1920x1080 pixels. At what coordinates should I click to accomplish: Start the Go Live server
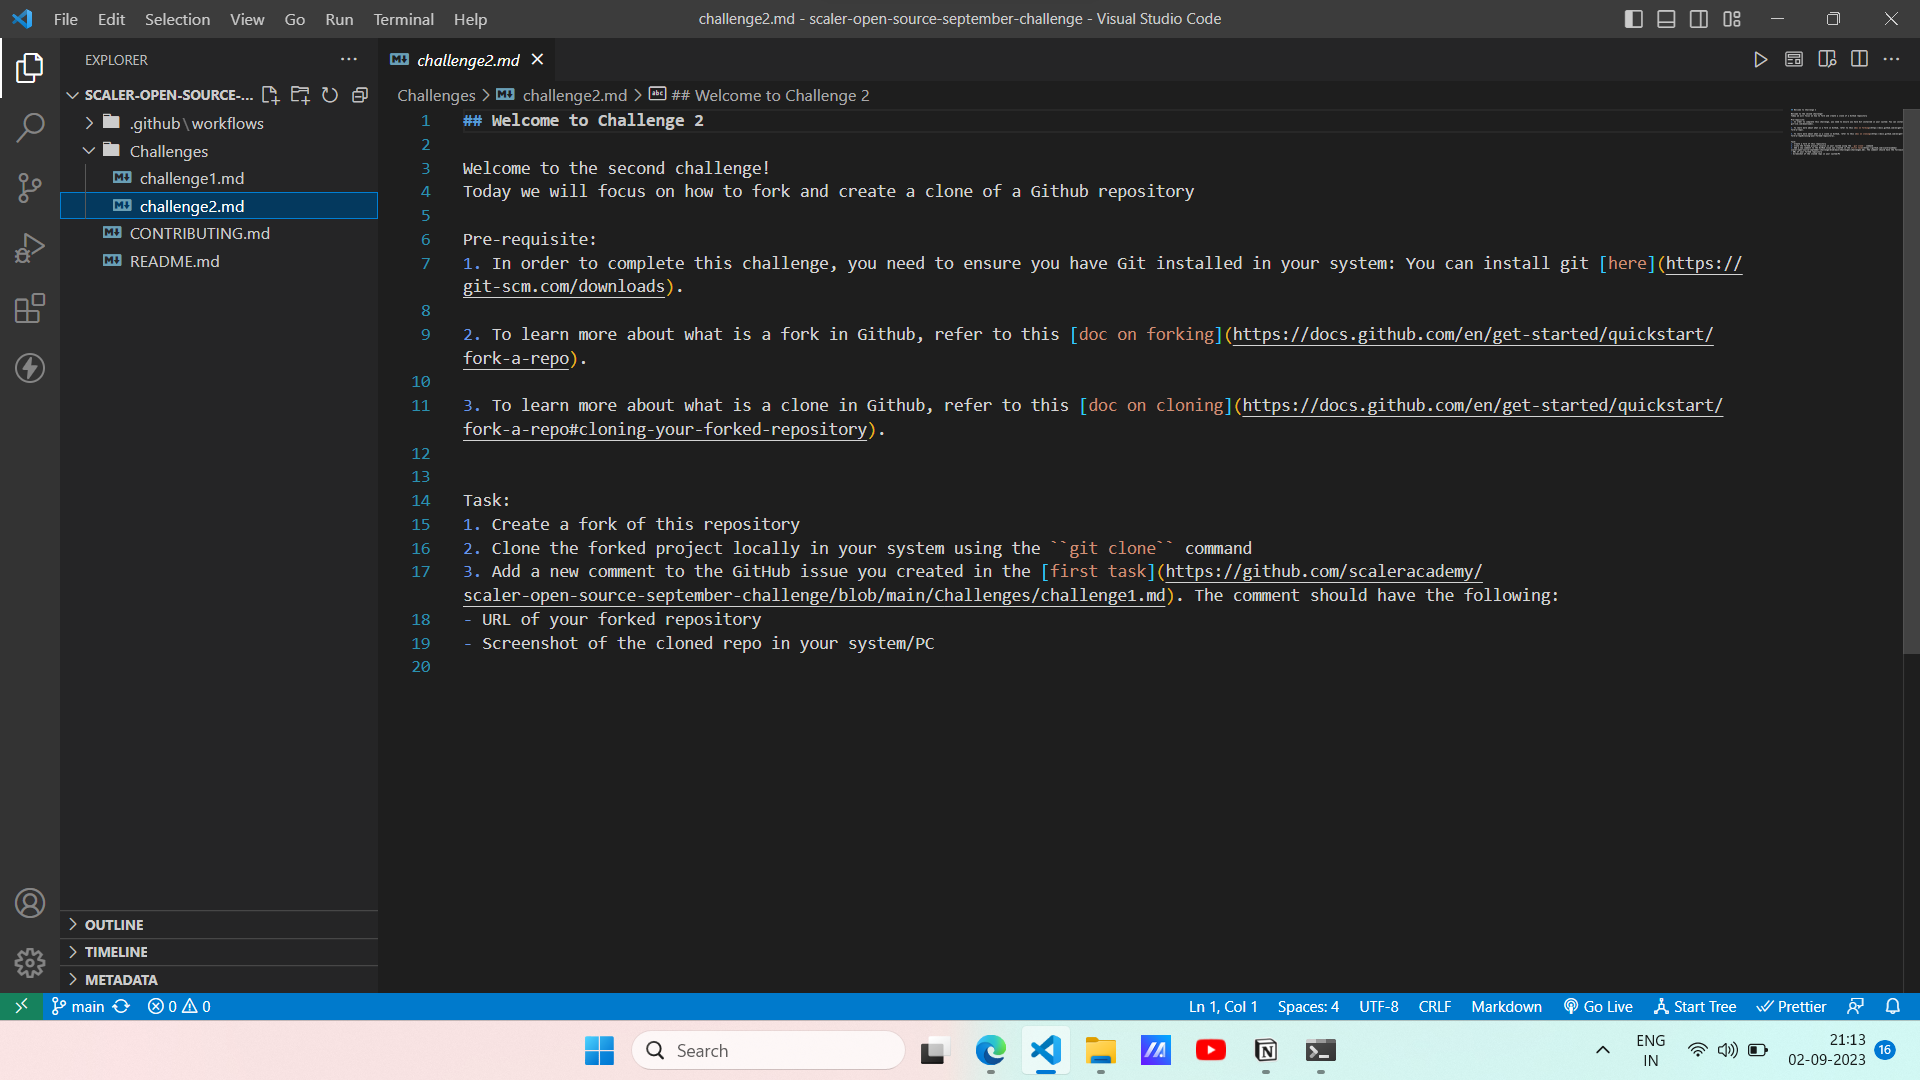(1598, 1006)
